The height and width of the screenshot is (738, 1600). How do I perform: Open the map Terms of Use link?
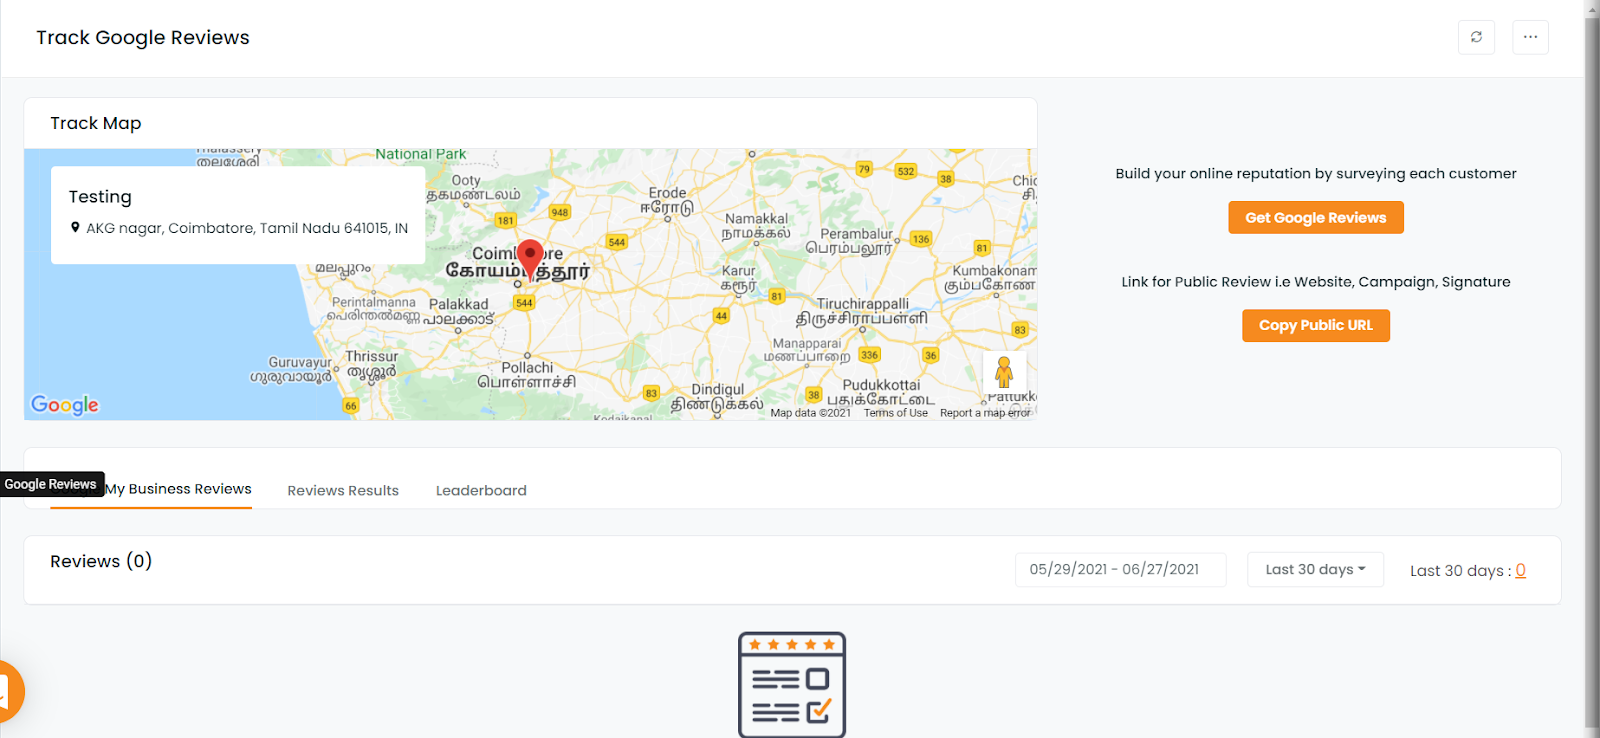pyautogui.click(x=895, y=413)
